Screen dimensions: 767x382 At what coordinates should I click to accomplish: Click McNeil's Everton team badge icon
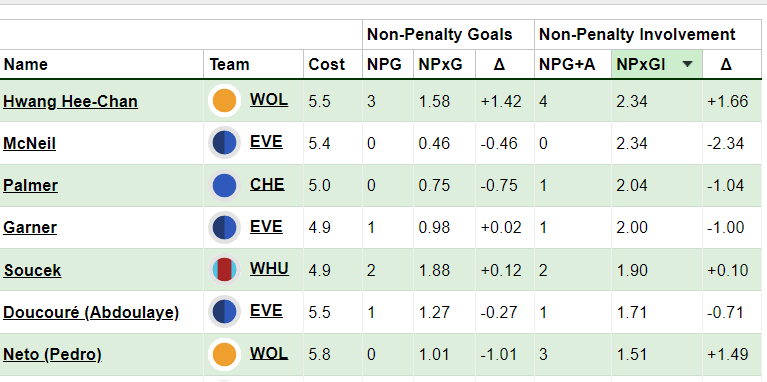(225, 143)
